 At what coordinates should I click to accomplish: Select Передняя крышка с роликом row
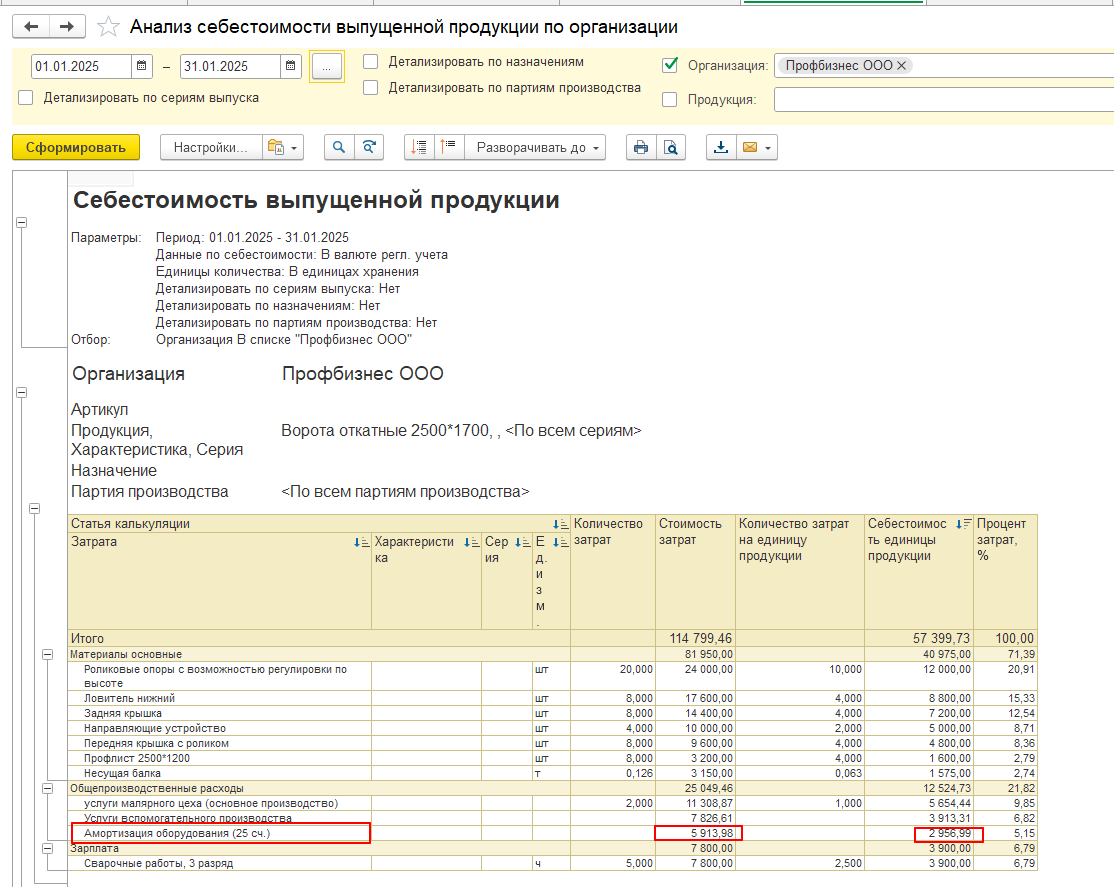pyautogui.click(x=553, y=743)
